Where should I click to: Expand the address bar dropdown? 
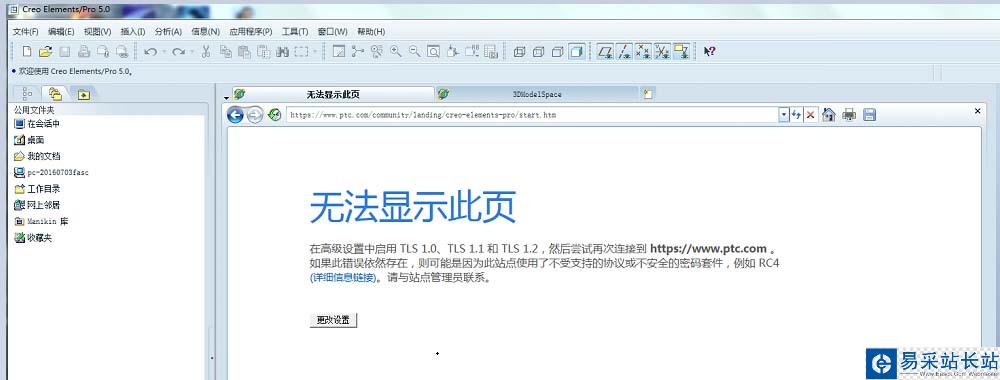click(x=784, y=115)
